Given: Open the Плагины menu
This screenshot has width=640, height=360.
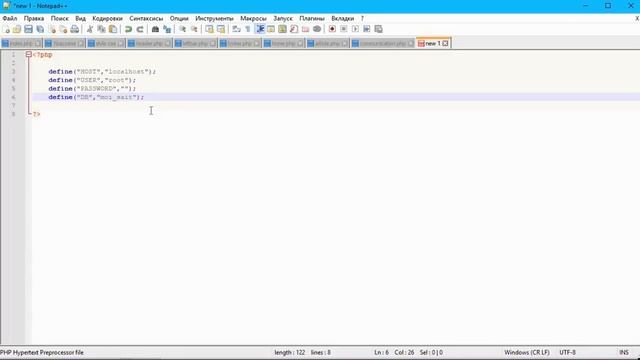Looking at the screenshot, I should (312, 18).
